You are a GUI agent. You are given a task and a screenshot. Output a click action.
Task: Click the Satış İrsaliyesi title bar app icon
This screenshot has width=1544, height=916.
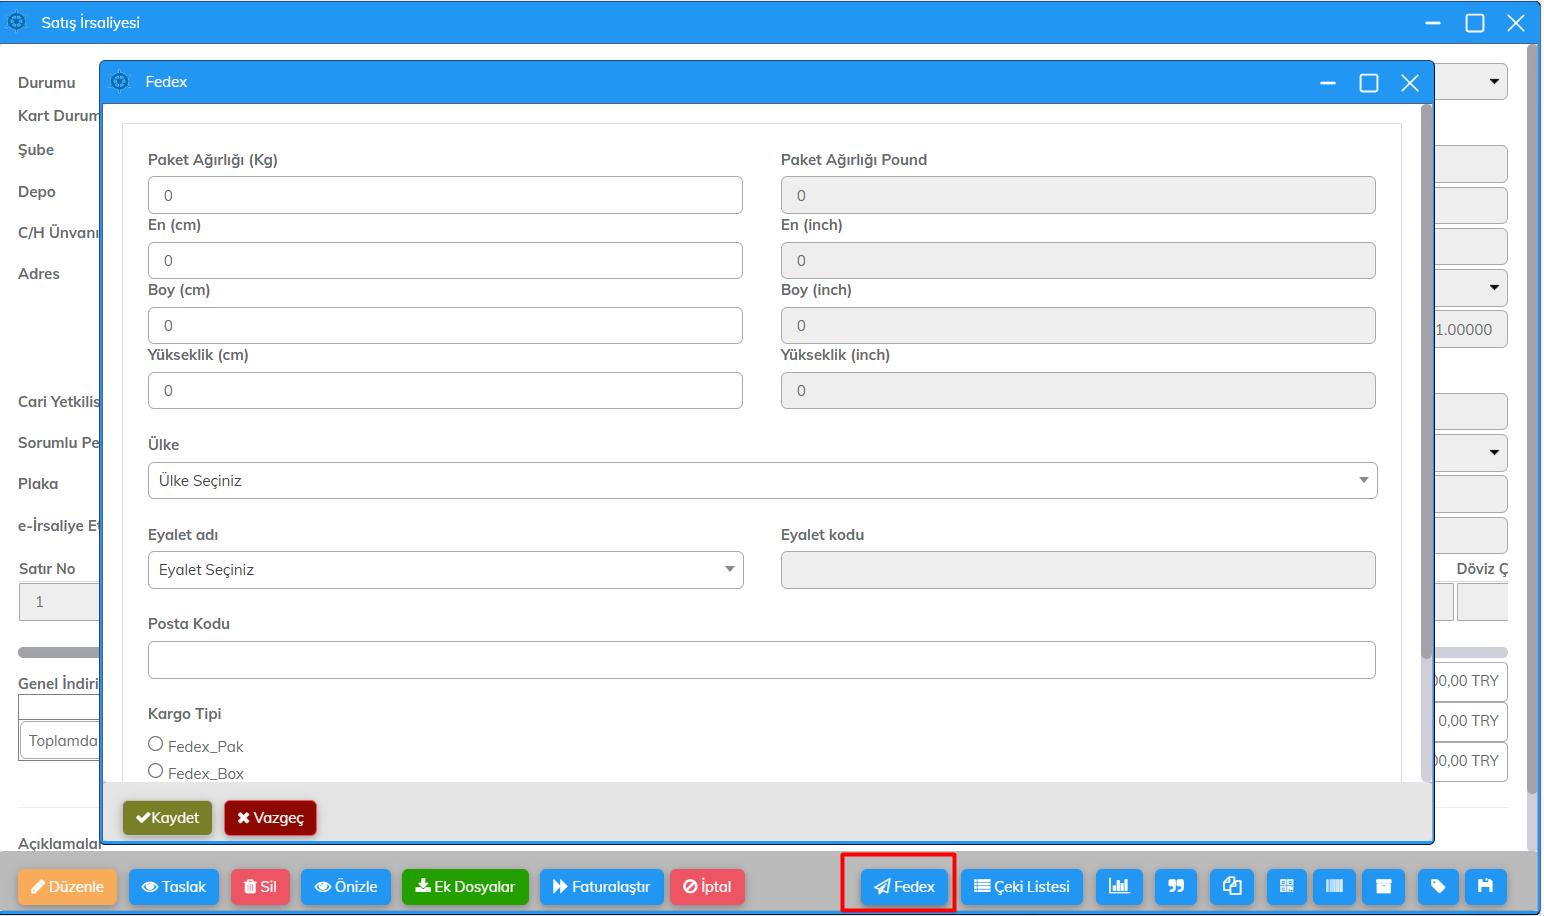(17, 21)
